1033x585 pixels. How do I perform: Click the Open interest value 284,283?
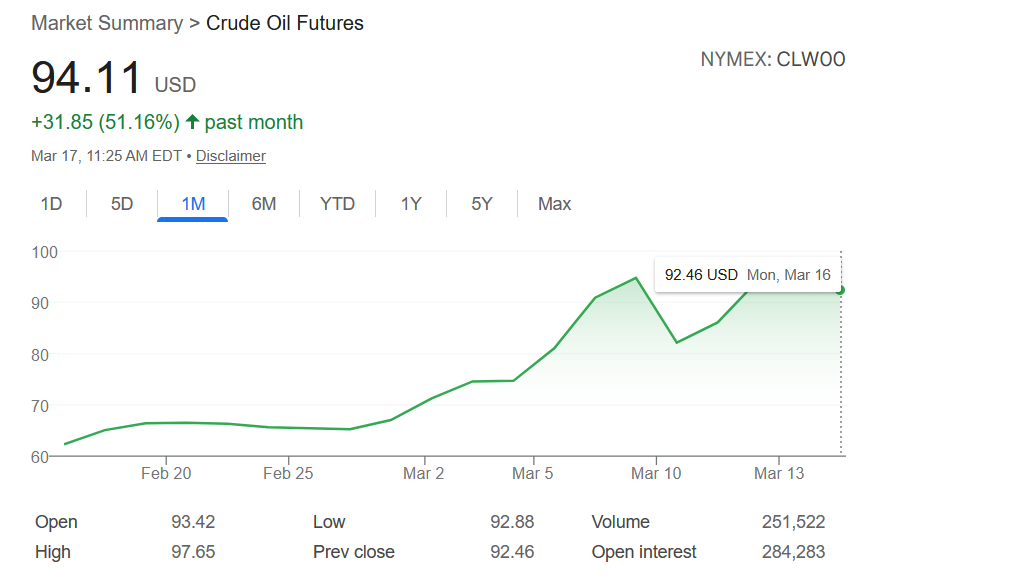793,552
